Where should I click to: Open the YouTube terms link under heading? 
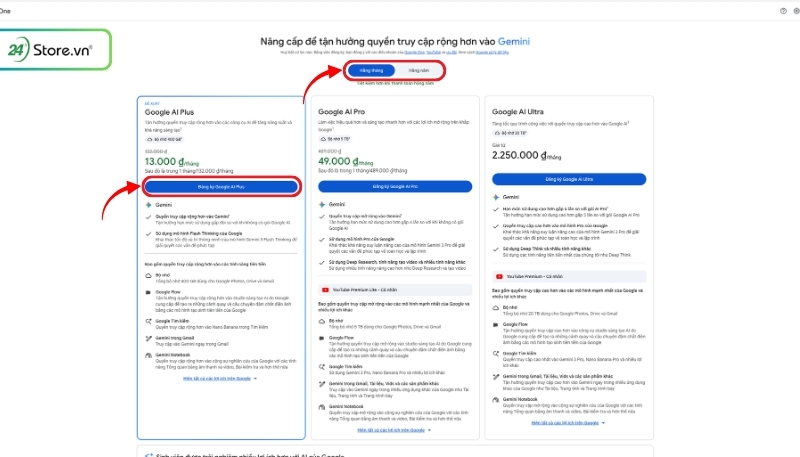434,52
